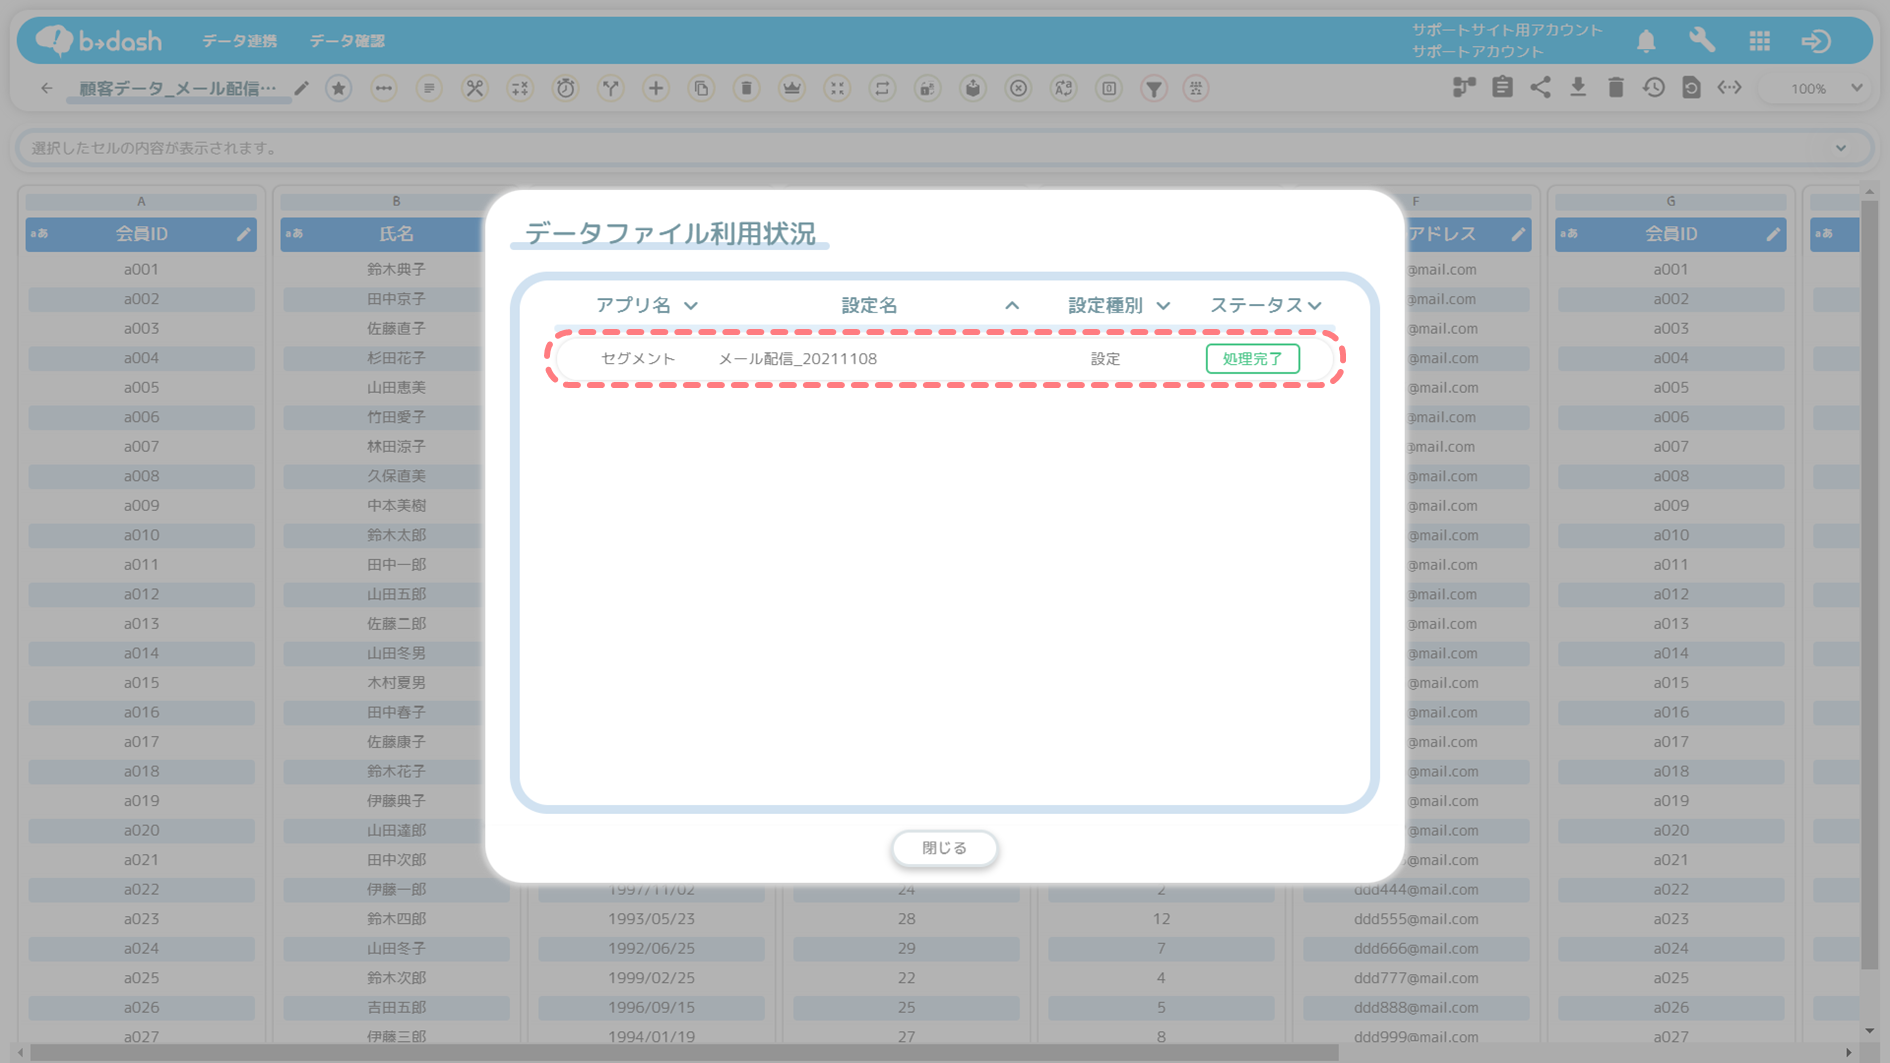Edit column A 会員ID header pencil
The image size is (1890, 1063).
coord(243,234)
